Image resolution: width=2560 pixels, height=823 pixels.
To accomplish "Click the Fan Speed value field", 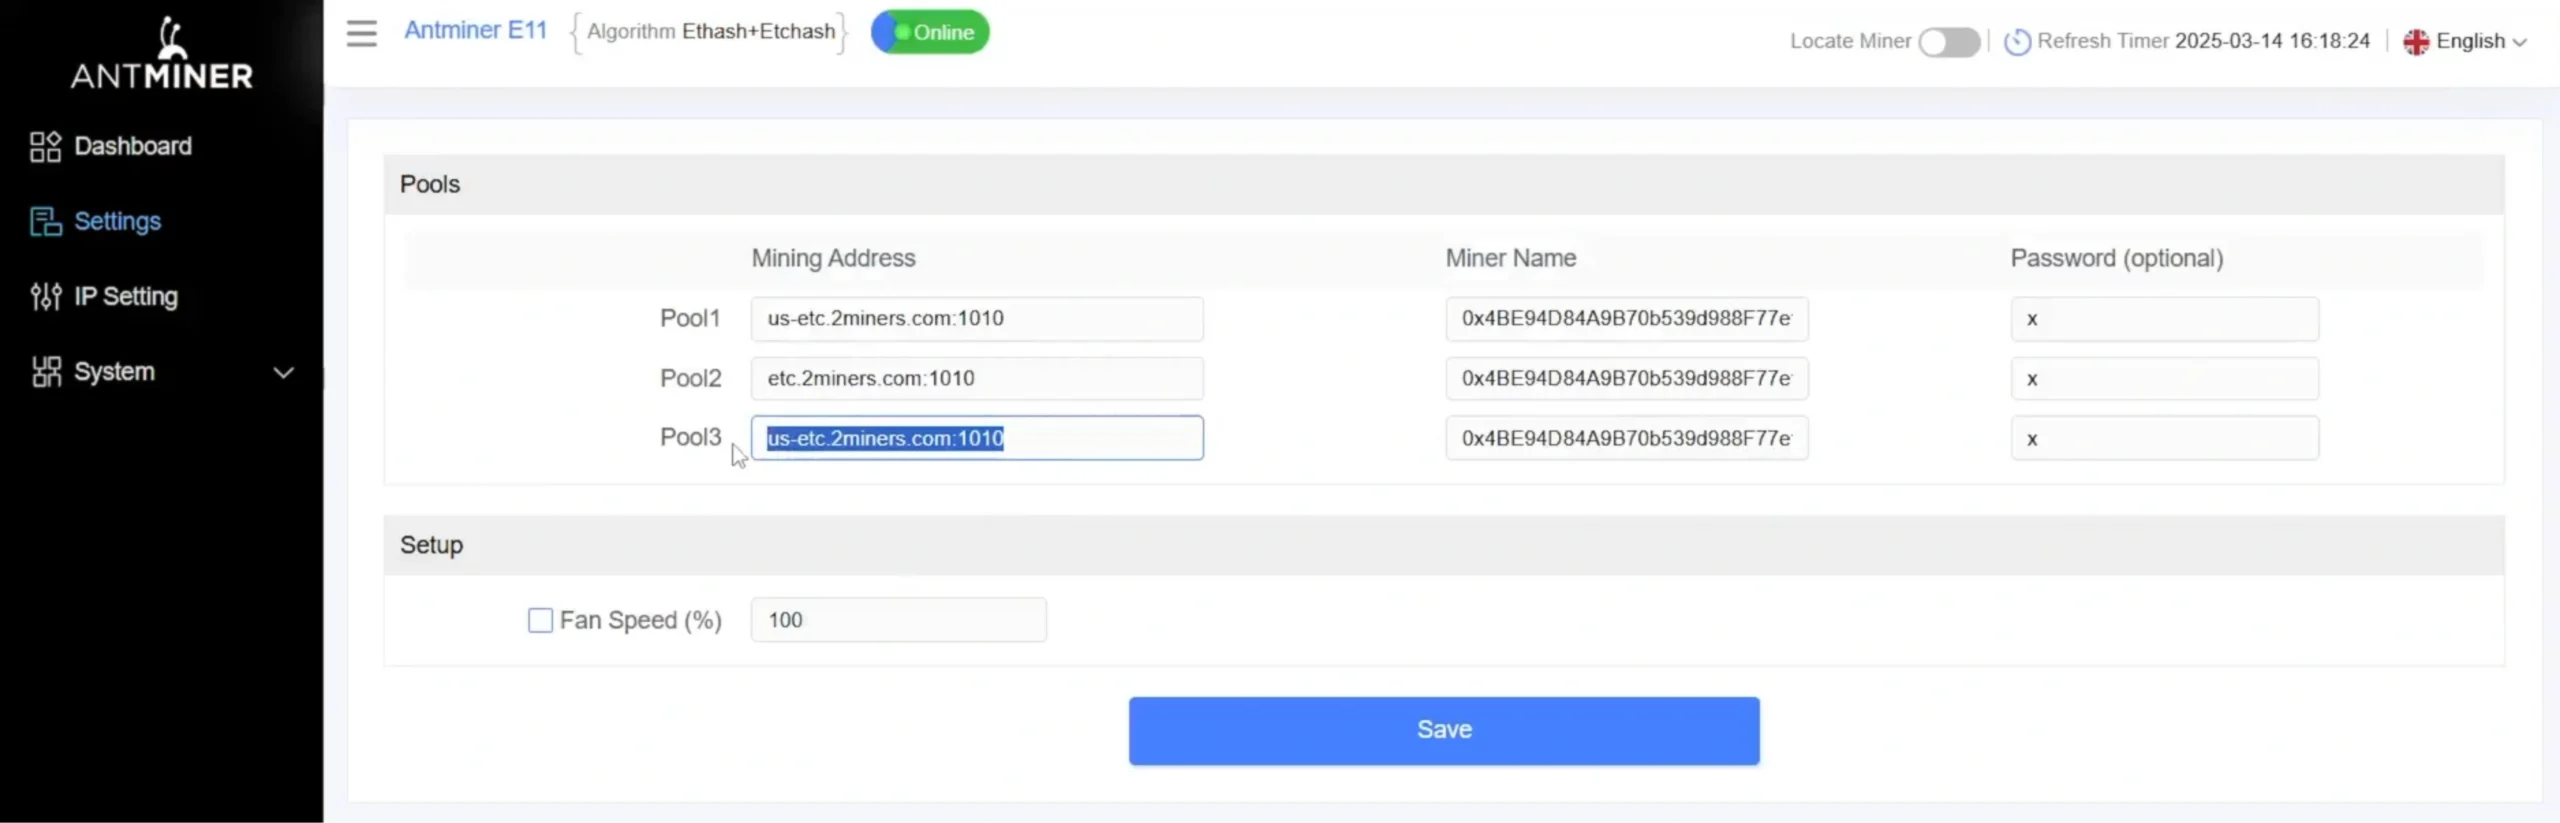I will (x=899, y=620).
